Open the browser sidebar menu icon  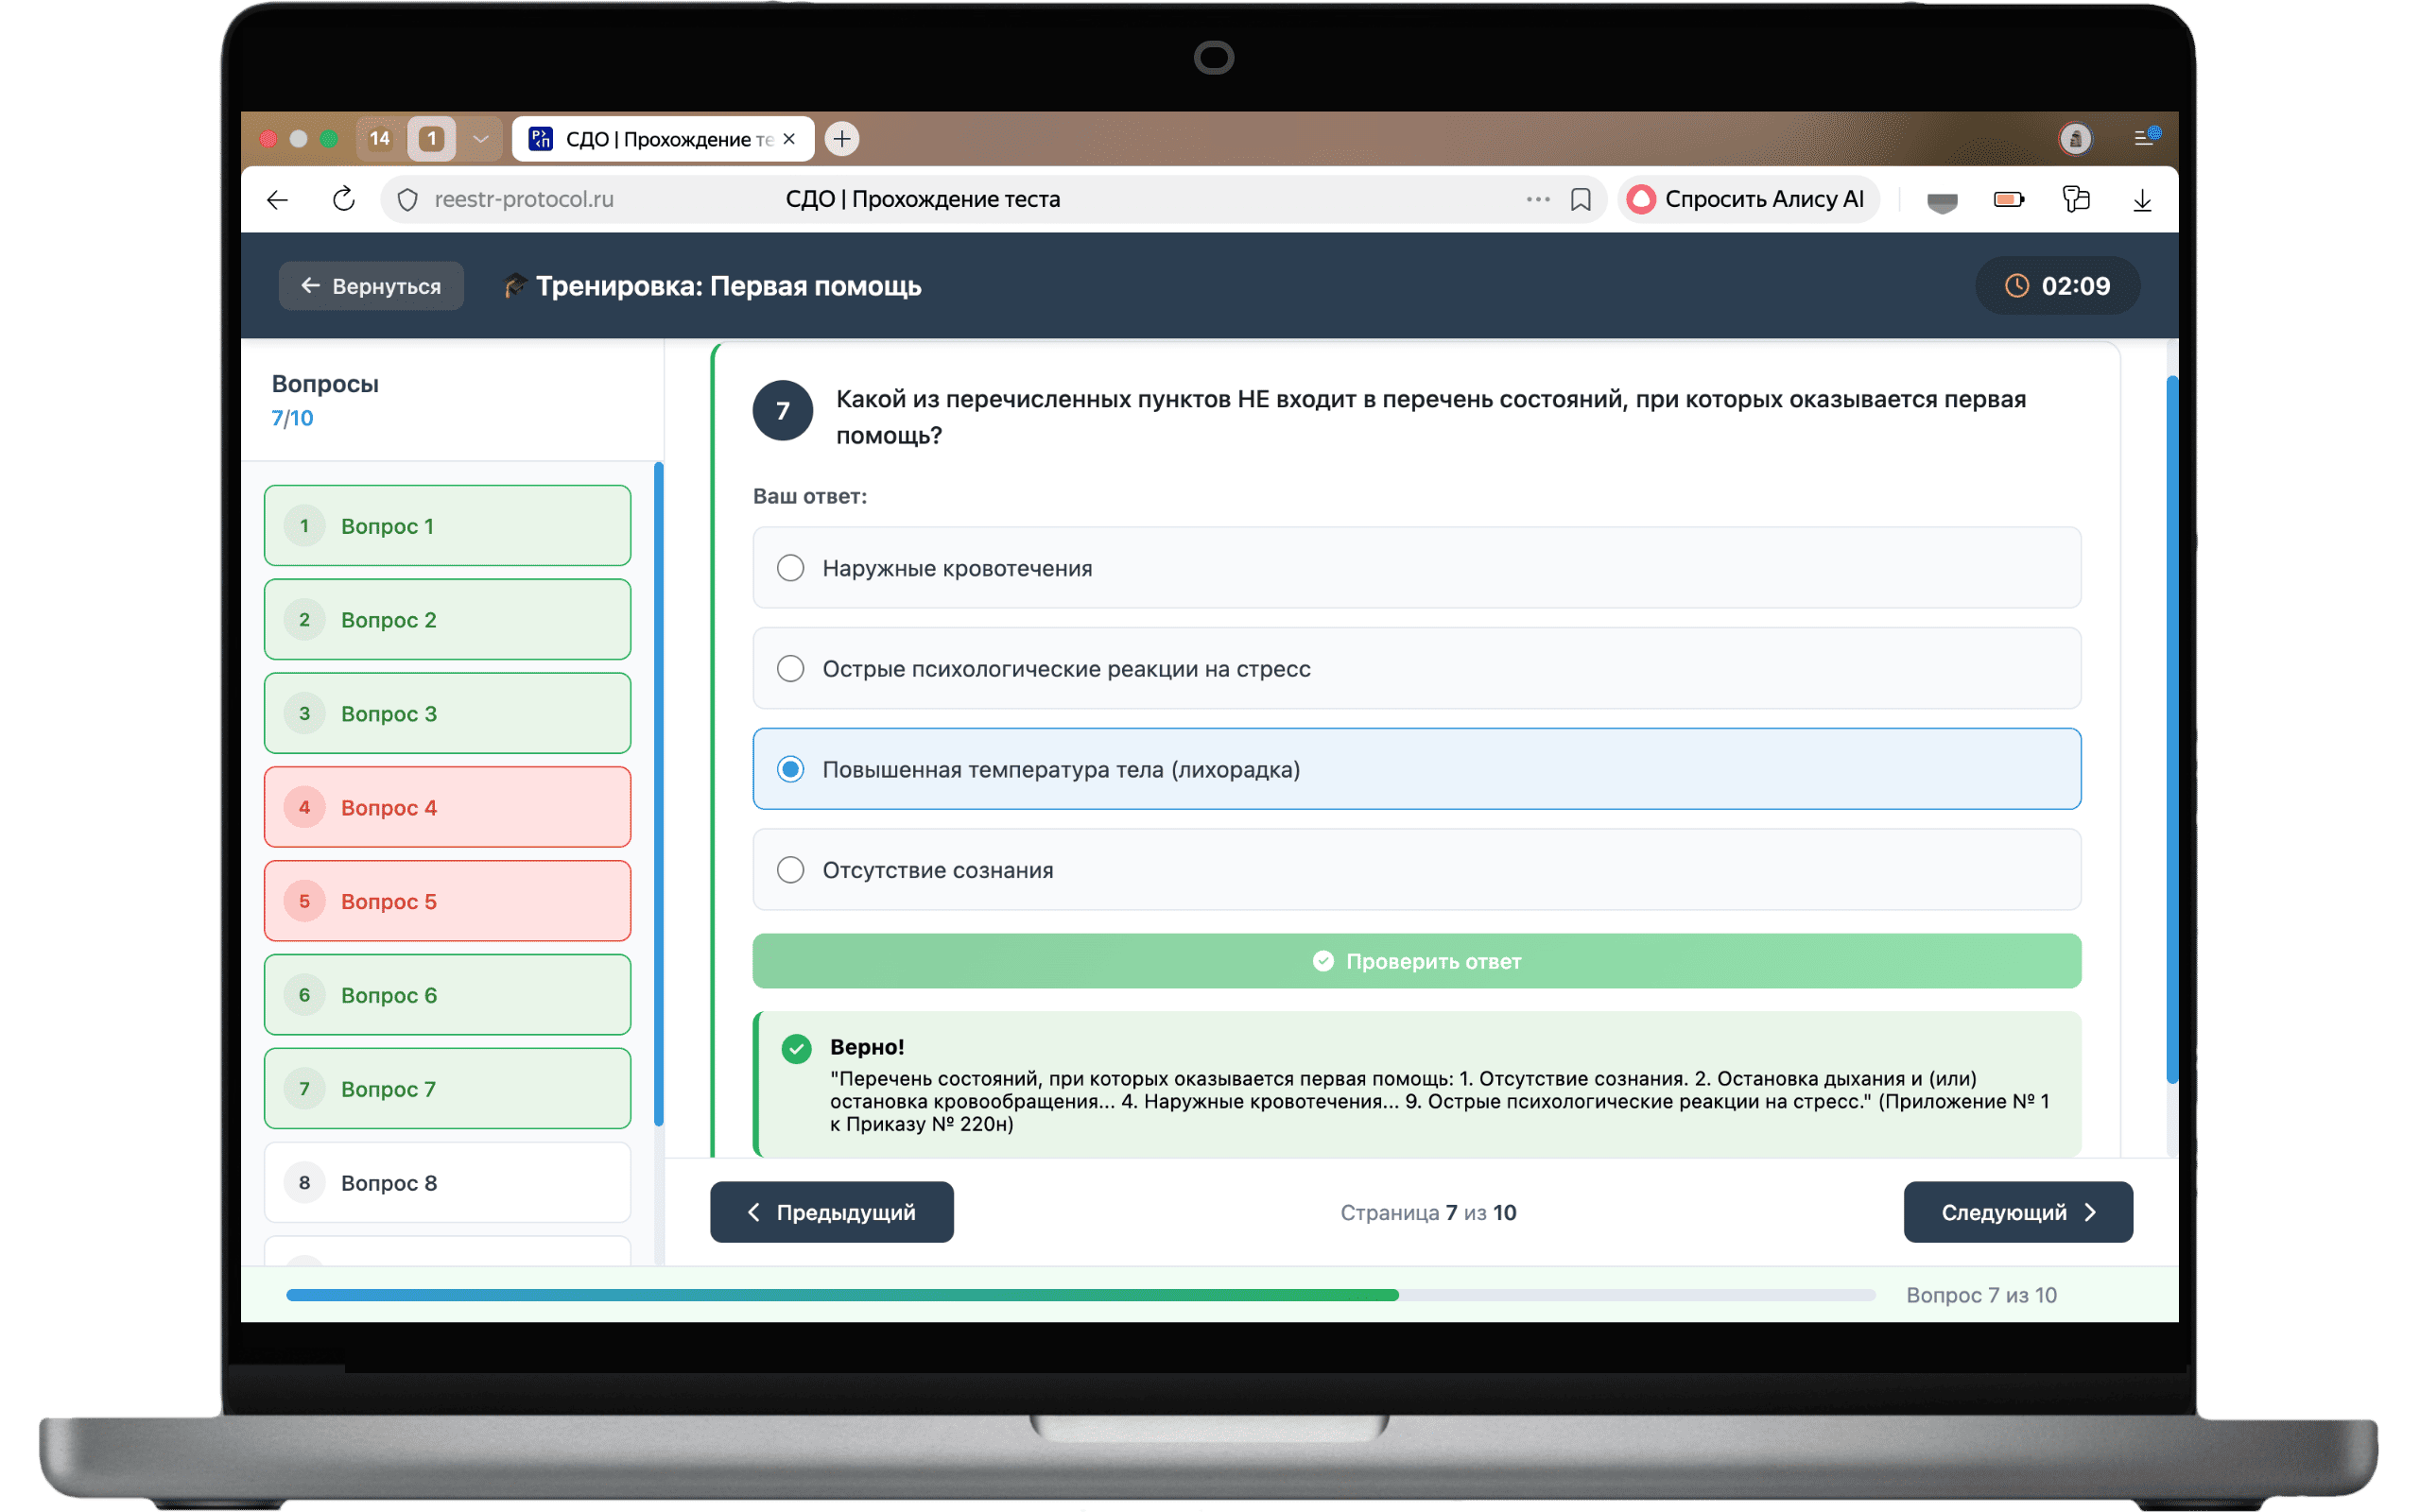pos(2145,137)
